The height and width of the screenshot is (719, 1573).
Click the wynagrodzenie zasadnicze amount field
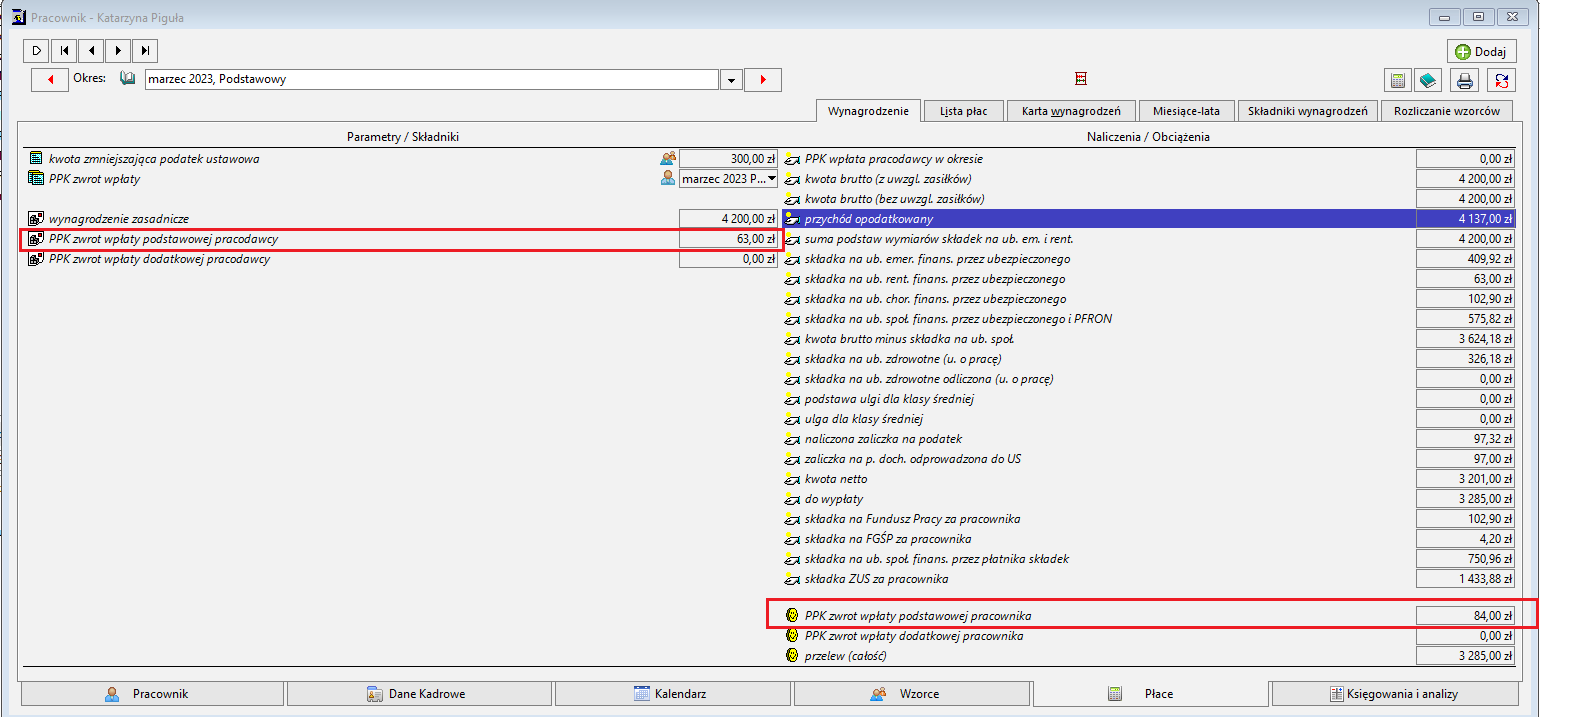coord(728,218)
